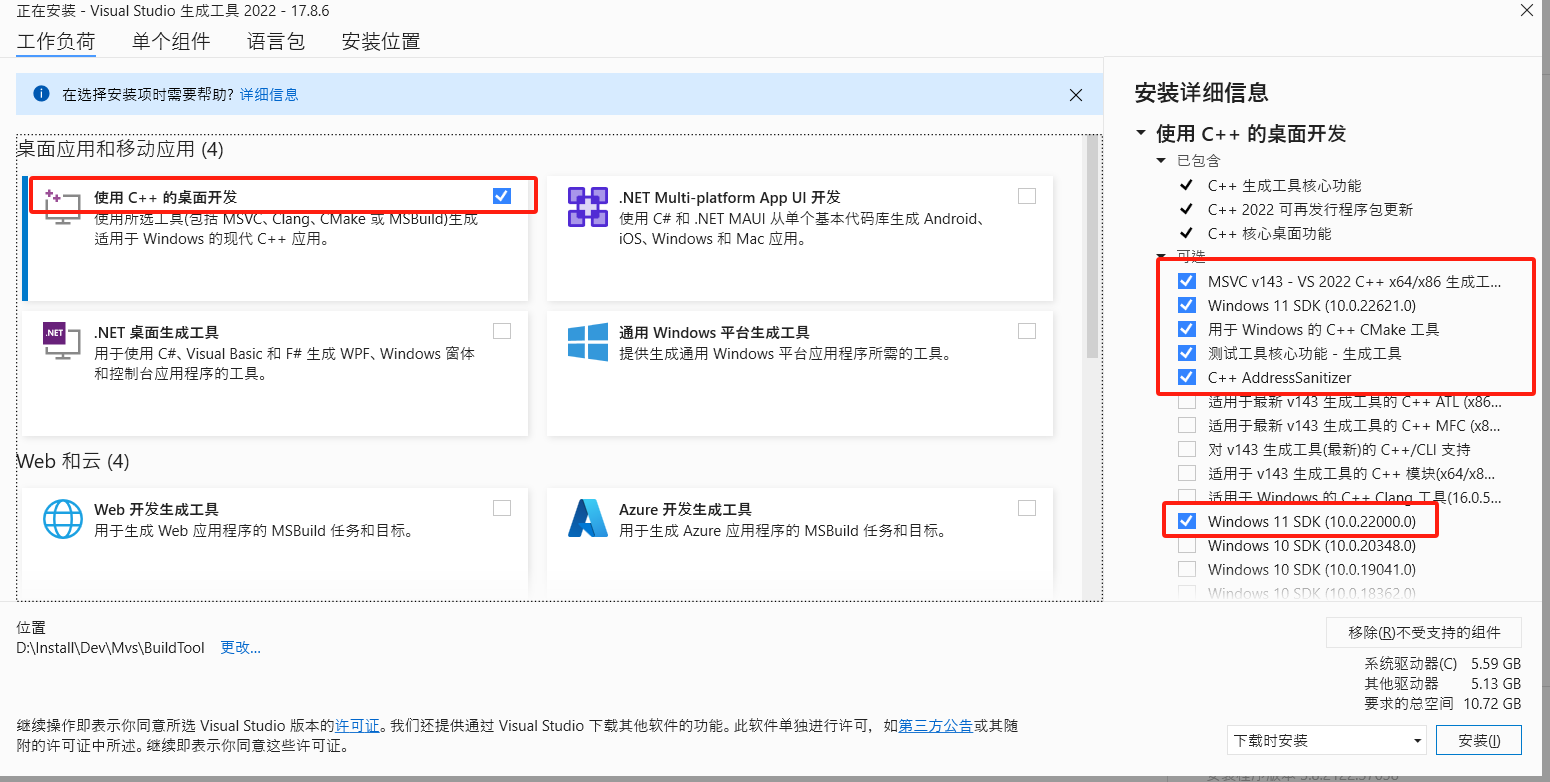The image size is (1550, 782).
Task: Collapse the 可选 section
Action: (1161, 257)
